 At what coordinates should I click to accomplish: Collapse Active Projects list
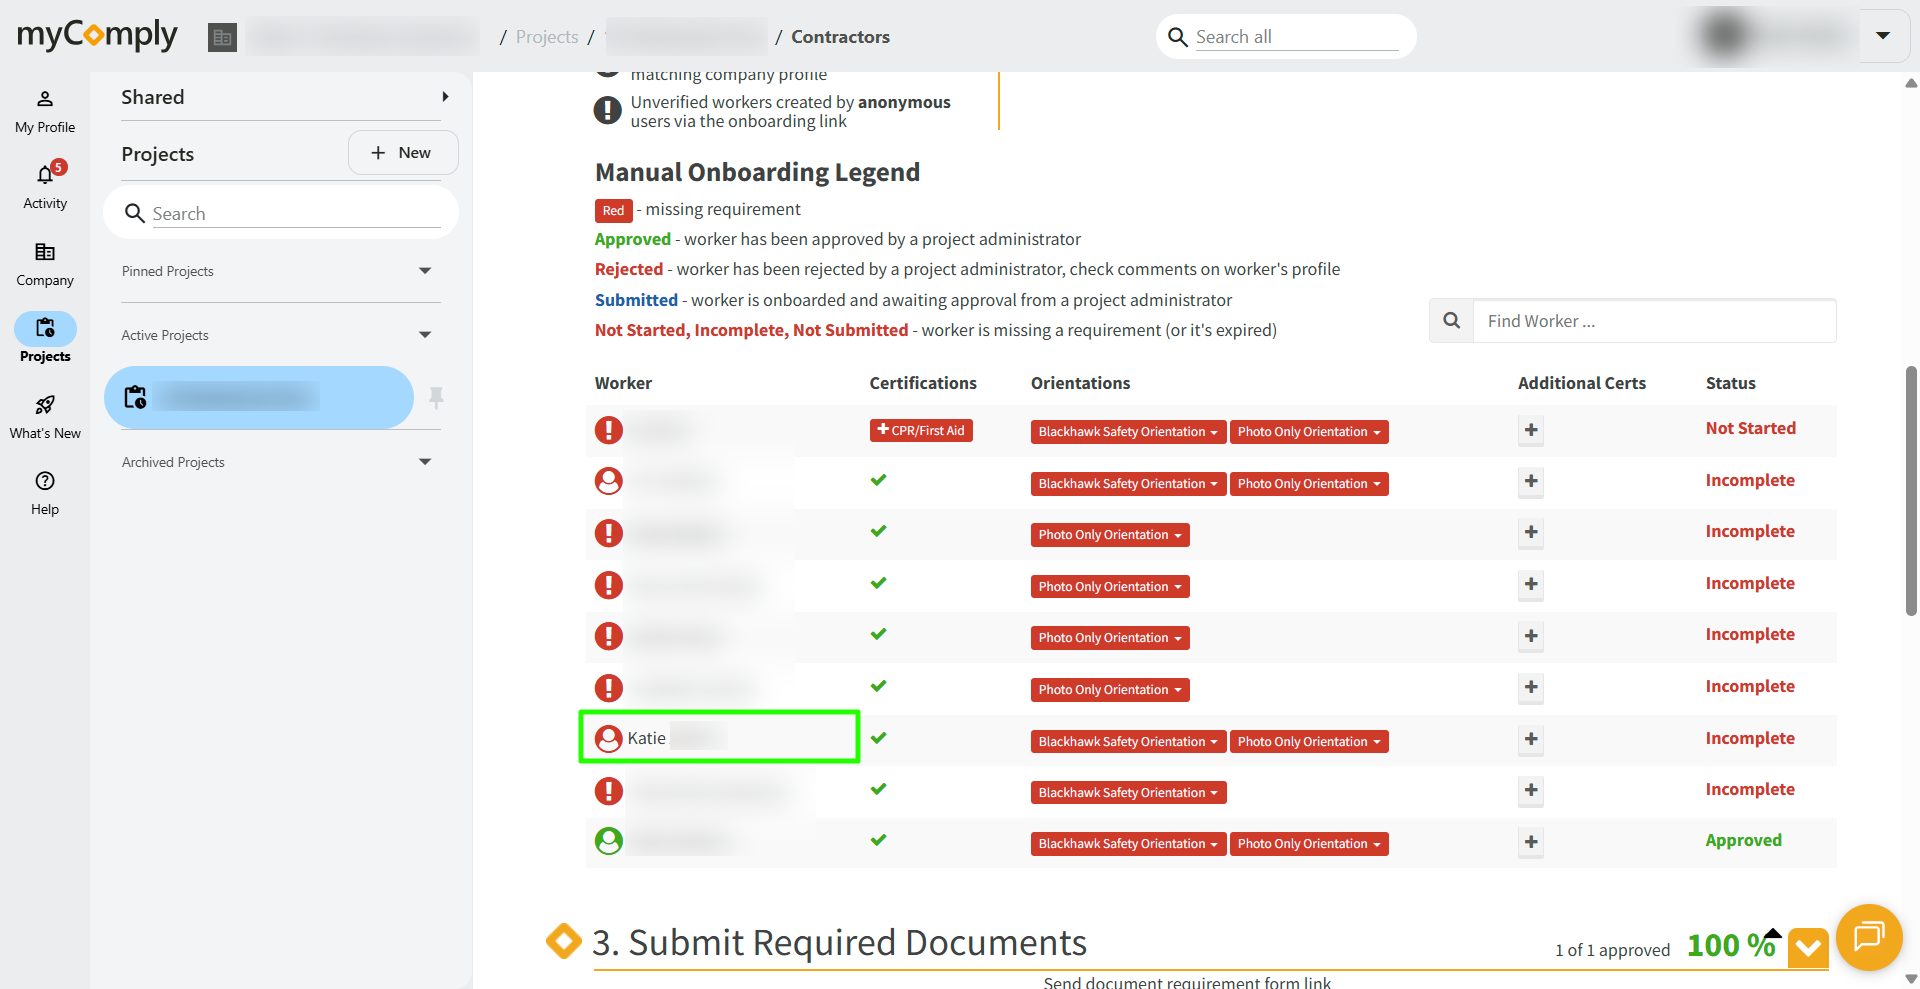[425, 335]
